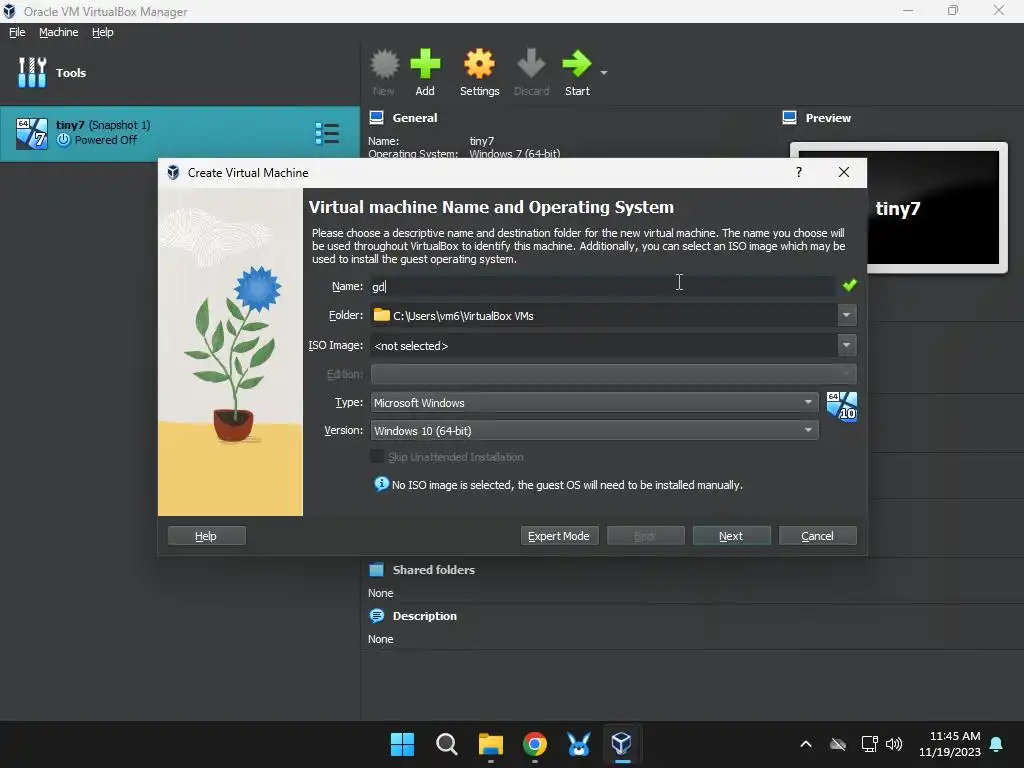This screenshot has height=768, width=1024.
Task: Click the folder path C:\Users\vm6\VirtualBox VMs
Action: click(x=463, y=315)
